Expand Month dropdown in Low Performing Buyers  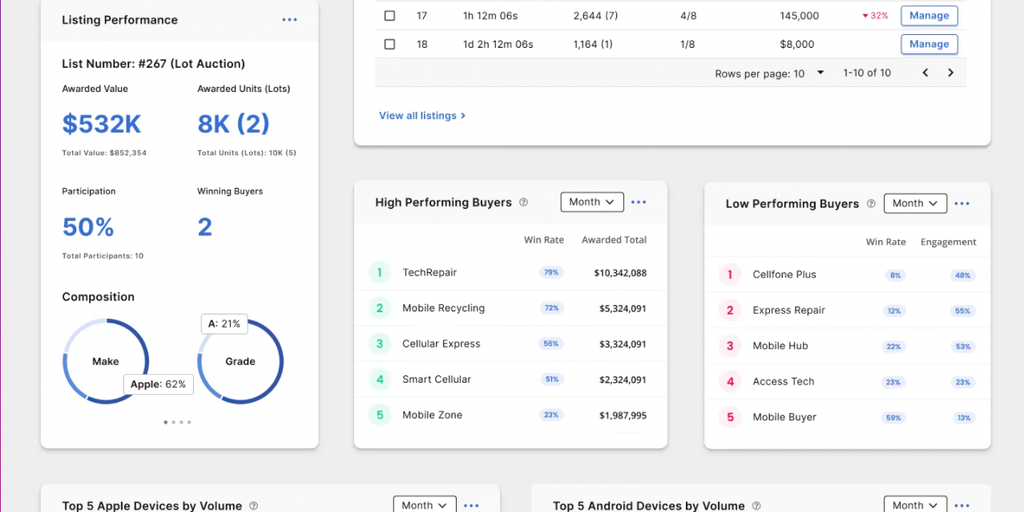[x=915, y=204]
